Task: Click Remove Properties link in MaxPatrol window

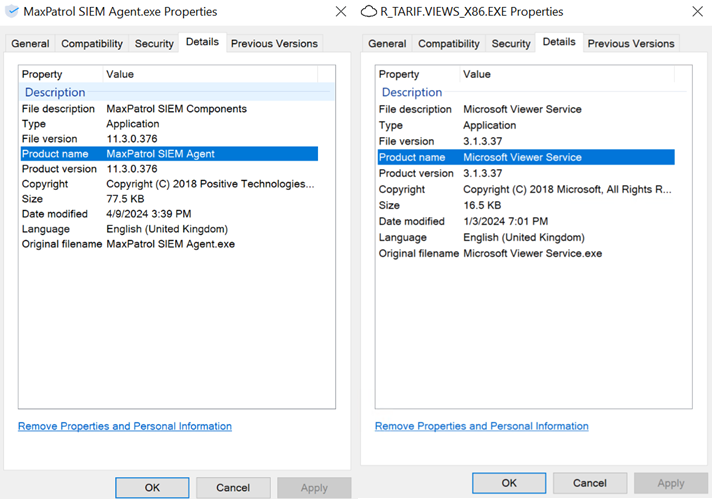Action: (x=125, y=426)
